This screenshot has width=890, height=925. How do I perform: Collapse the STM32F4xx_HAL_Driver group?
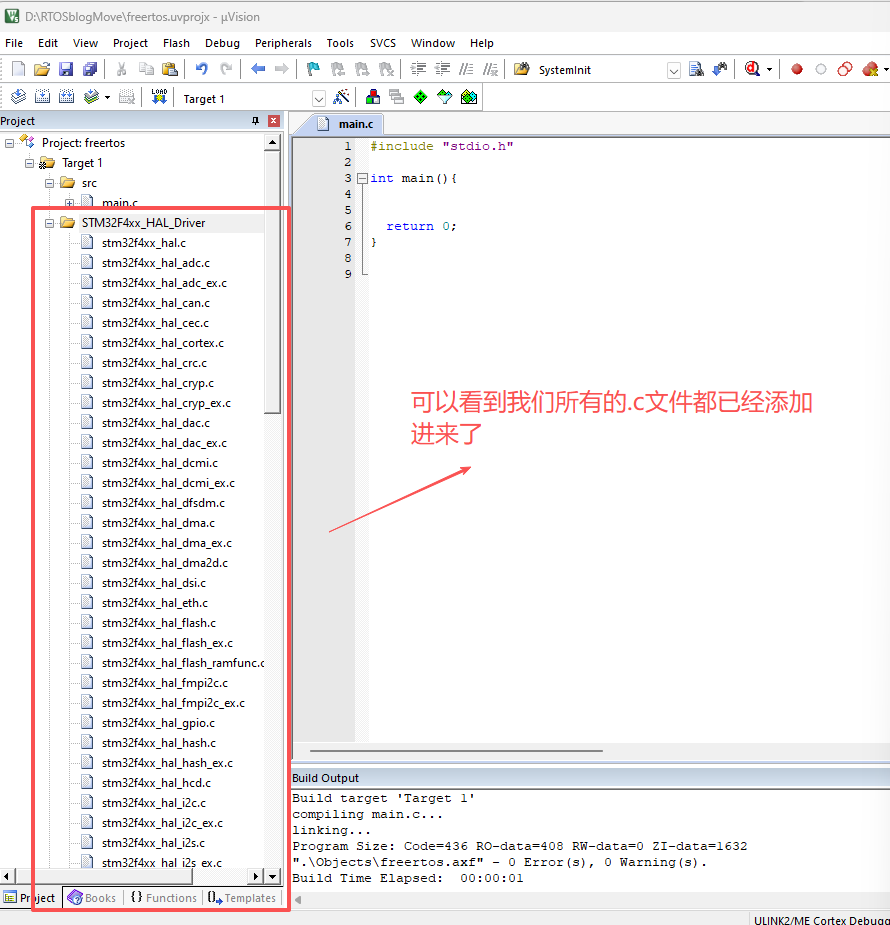[50, 223]
